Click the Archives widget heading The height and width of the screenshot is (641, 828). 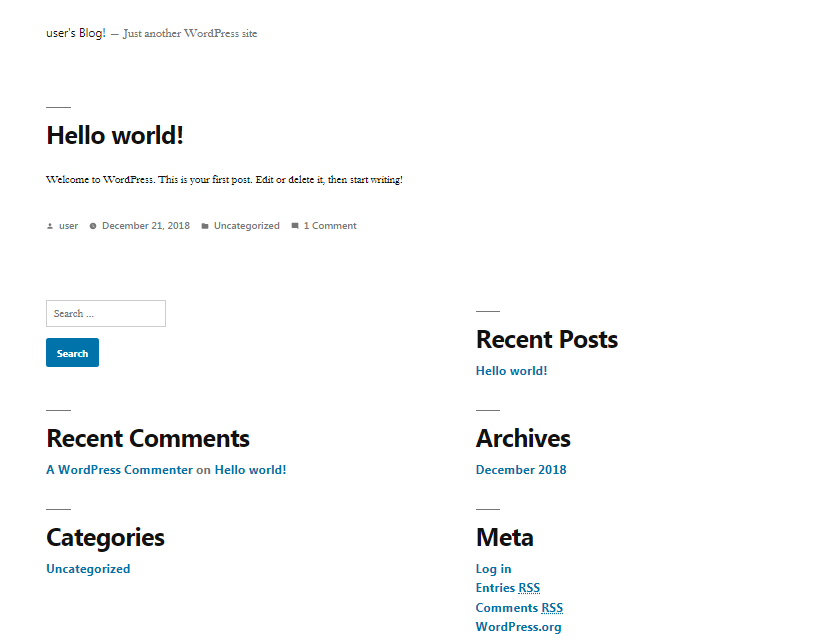pos(523,439)
